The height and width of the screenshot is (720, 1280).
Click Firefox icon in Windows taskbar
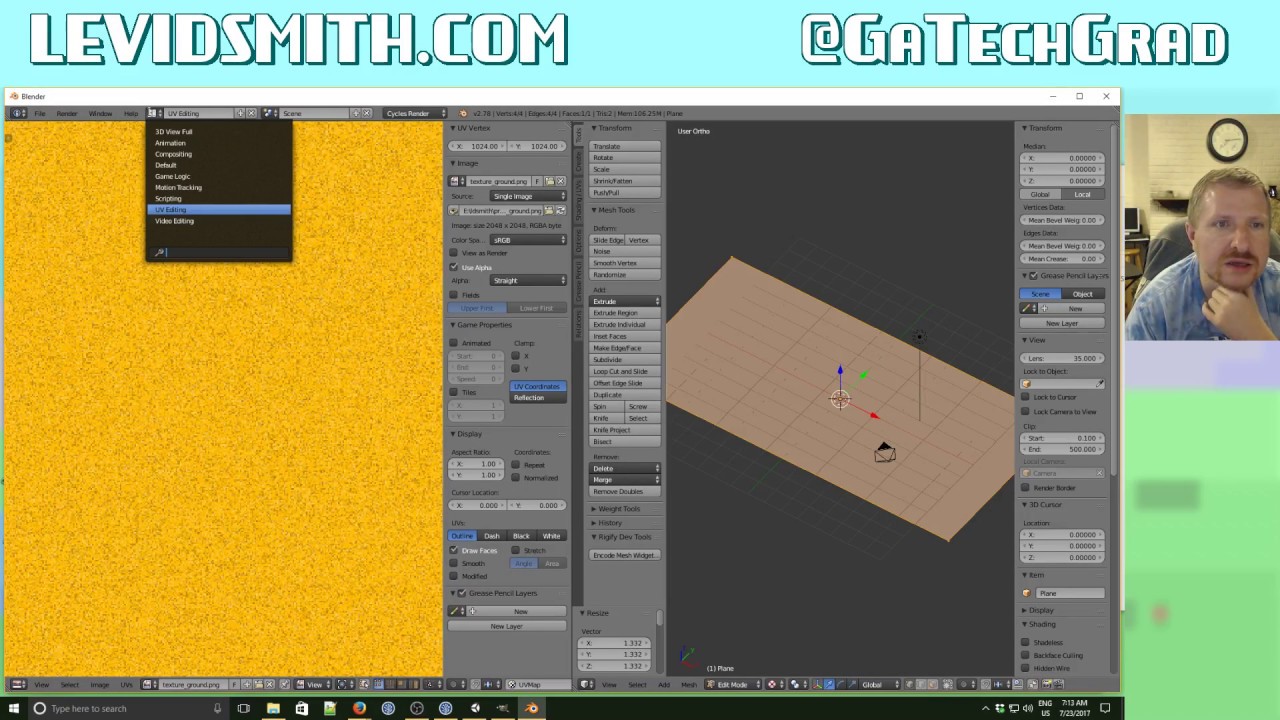tap(359, 708)
